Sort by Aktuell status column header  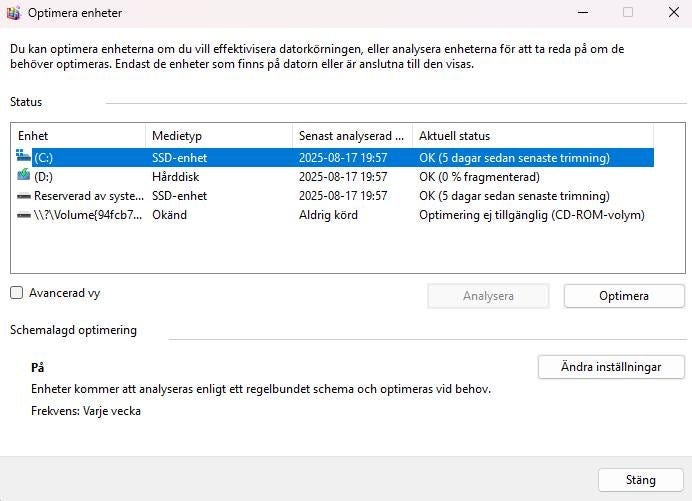pos(530,136)
